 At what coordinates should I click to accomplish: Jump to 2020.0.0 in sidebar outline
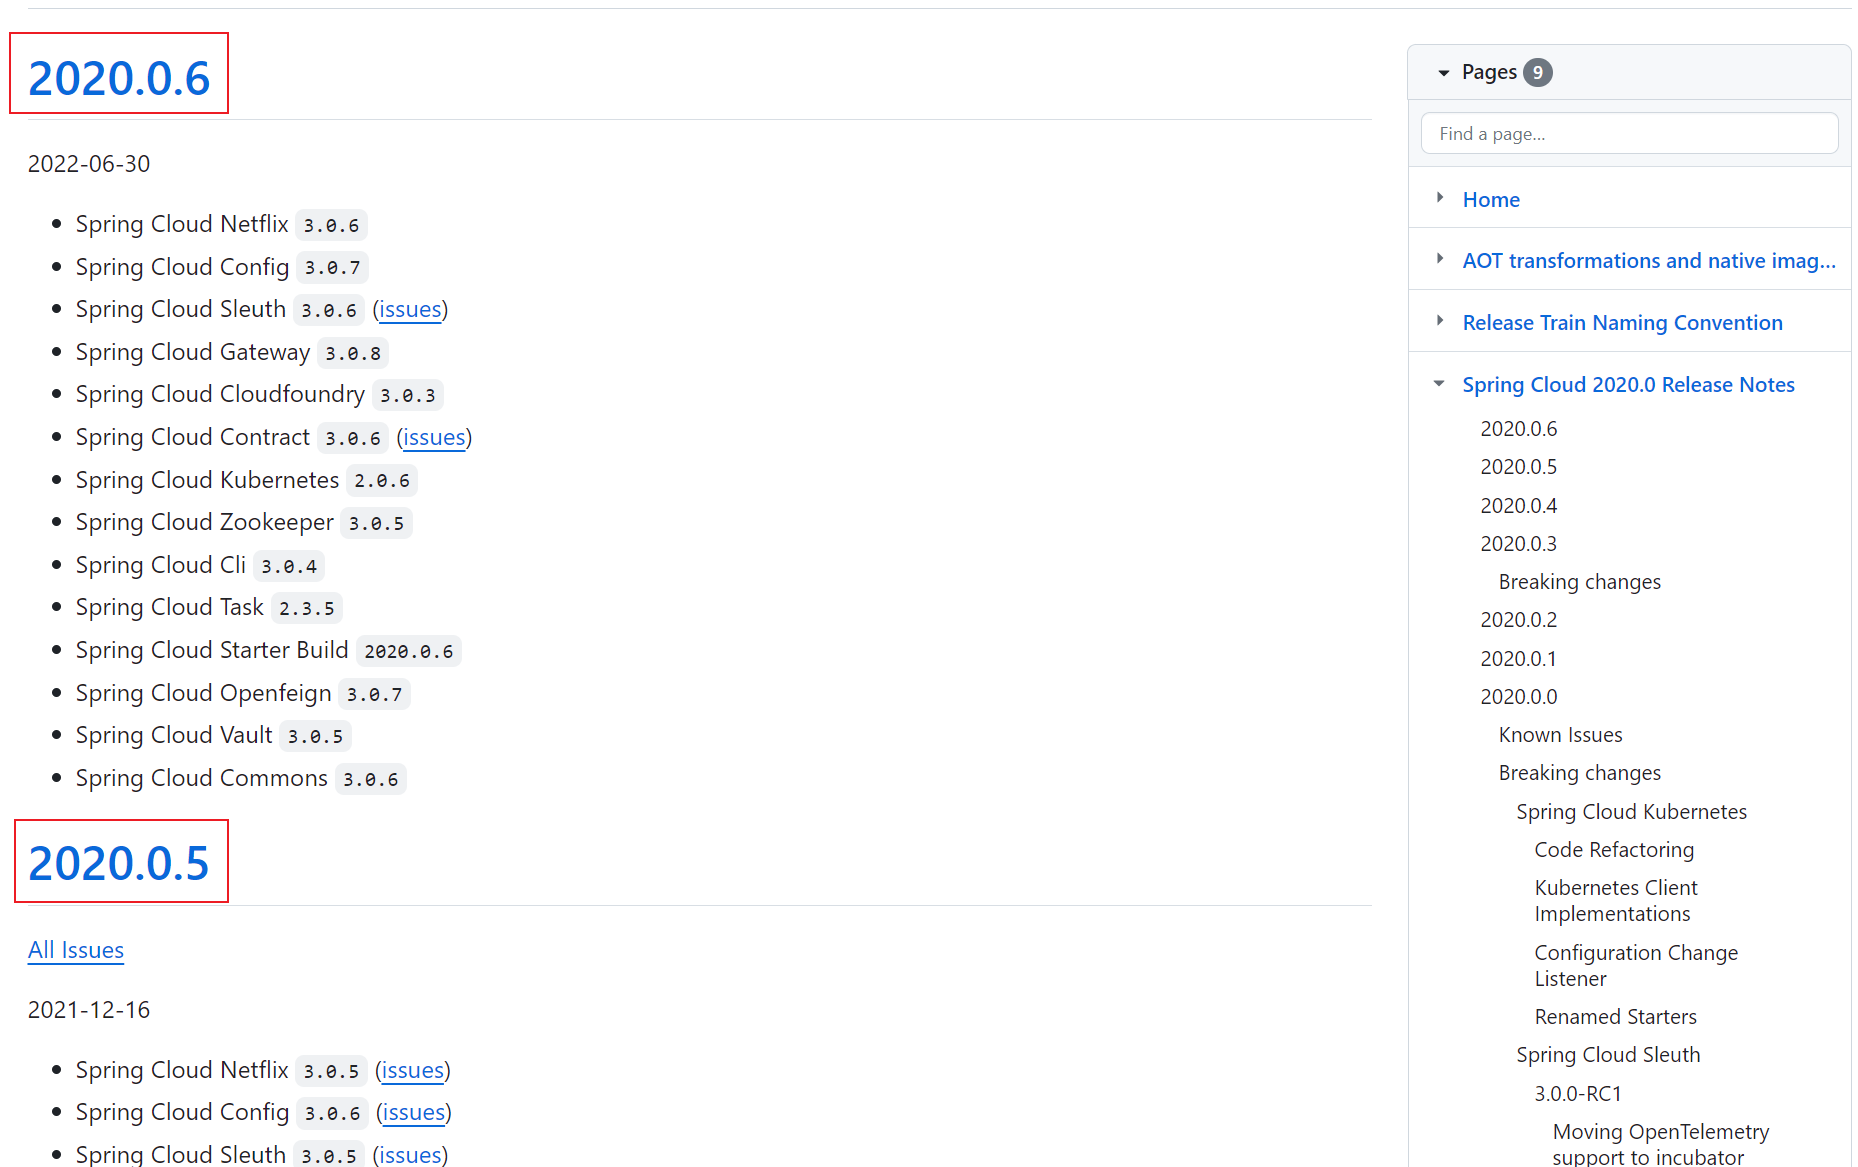point(1518,697)
